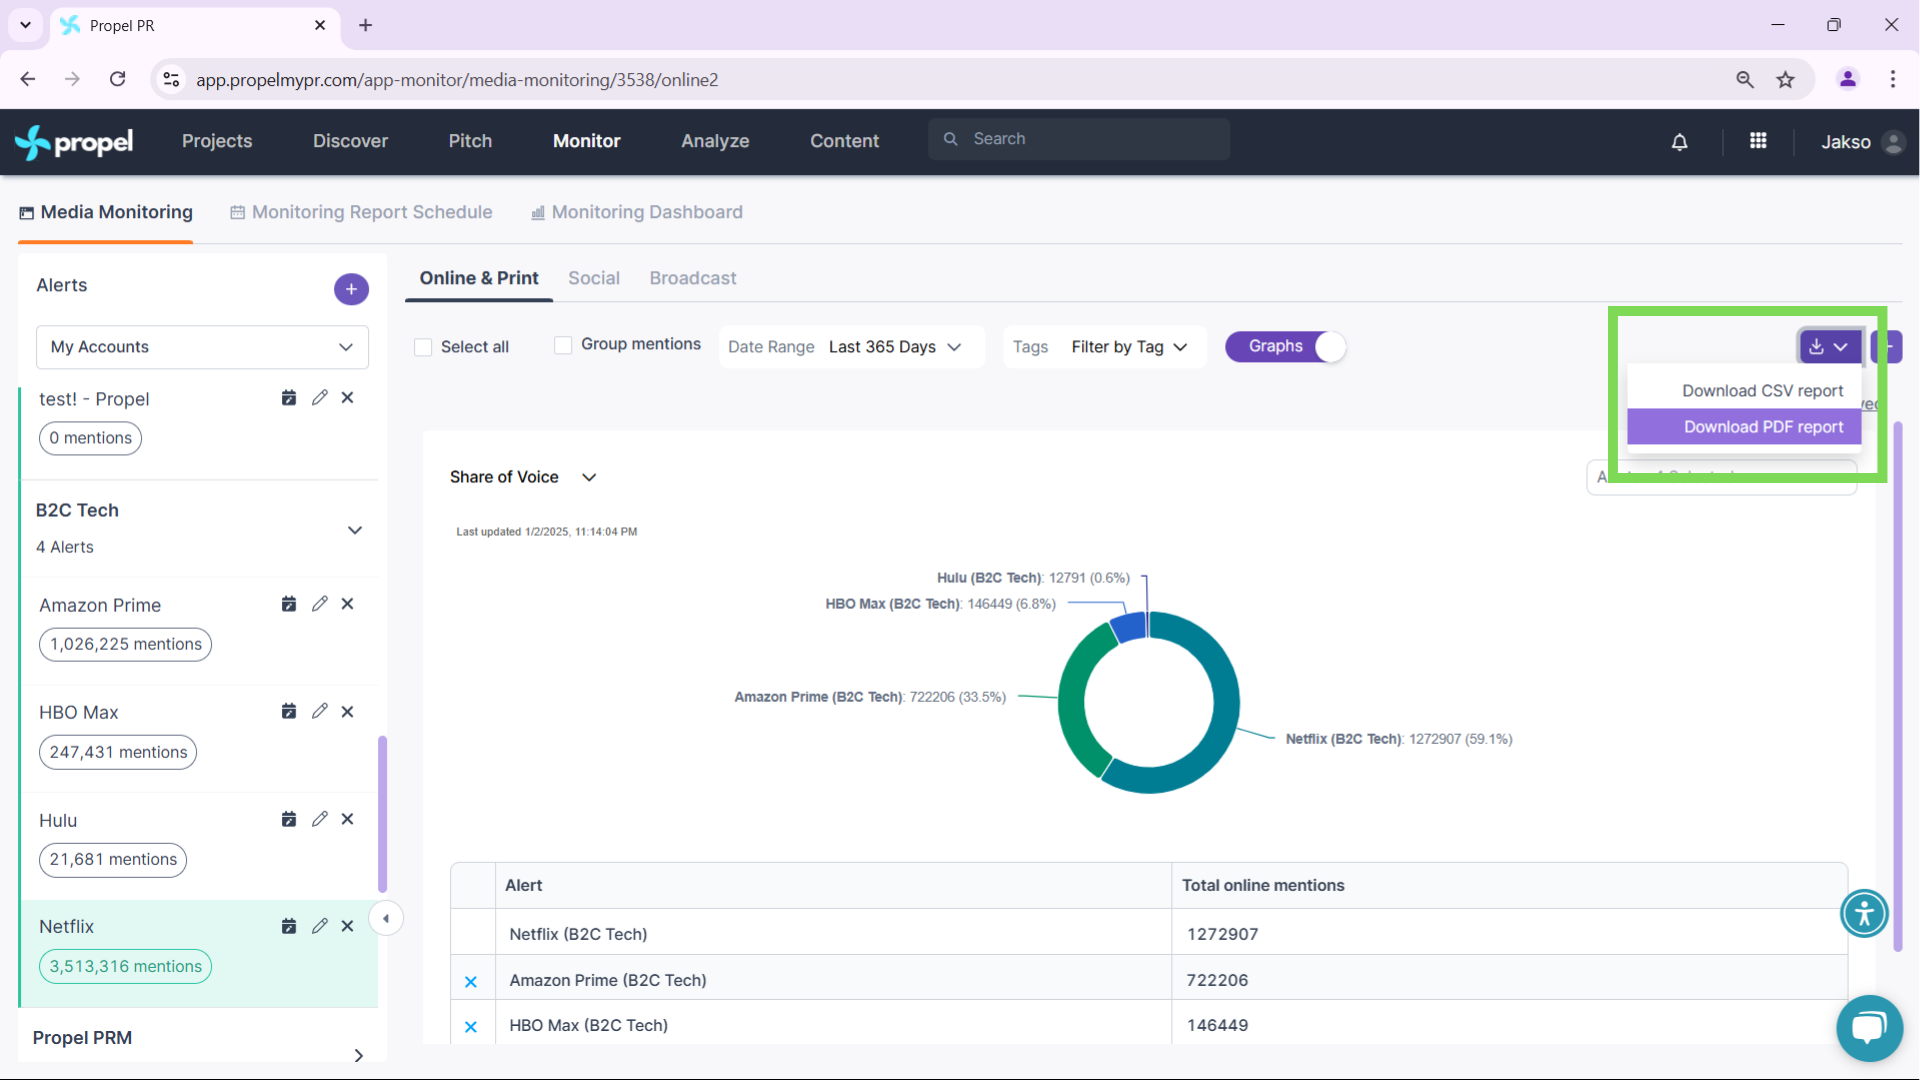
Task: Open a new browser tab
Action: (x=366, y=25)
